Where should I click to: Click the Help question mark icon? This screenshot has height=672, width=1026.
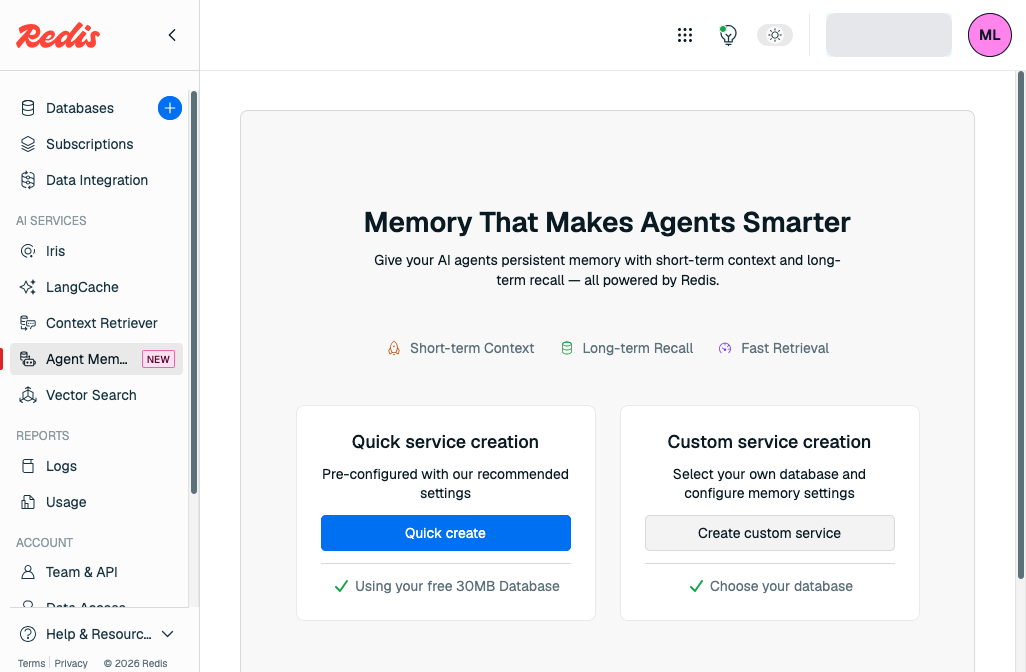tap(27, 634)
